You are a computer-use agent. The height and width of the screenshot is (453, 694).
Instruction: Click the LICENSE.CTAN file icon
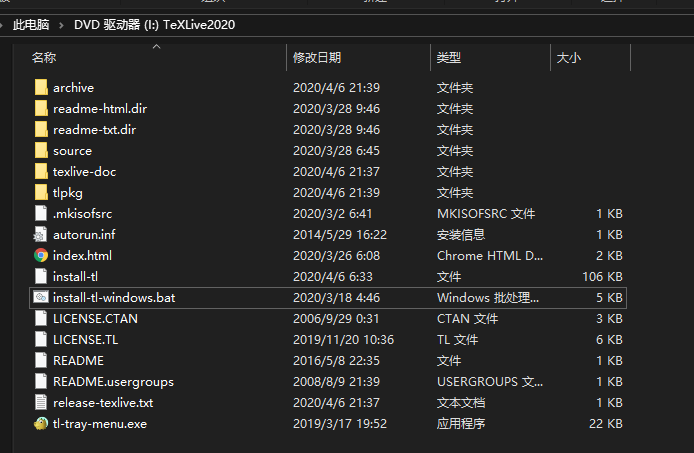tap(41, 319)
